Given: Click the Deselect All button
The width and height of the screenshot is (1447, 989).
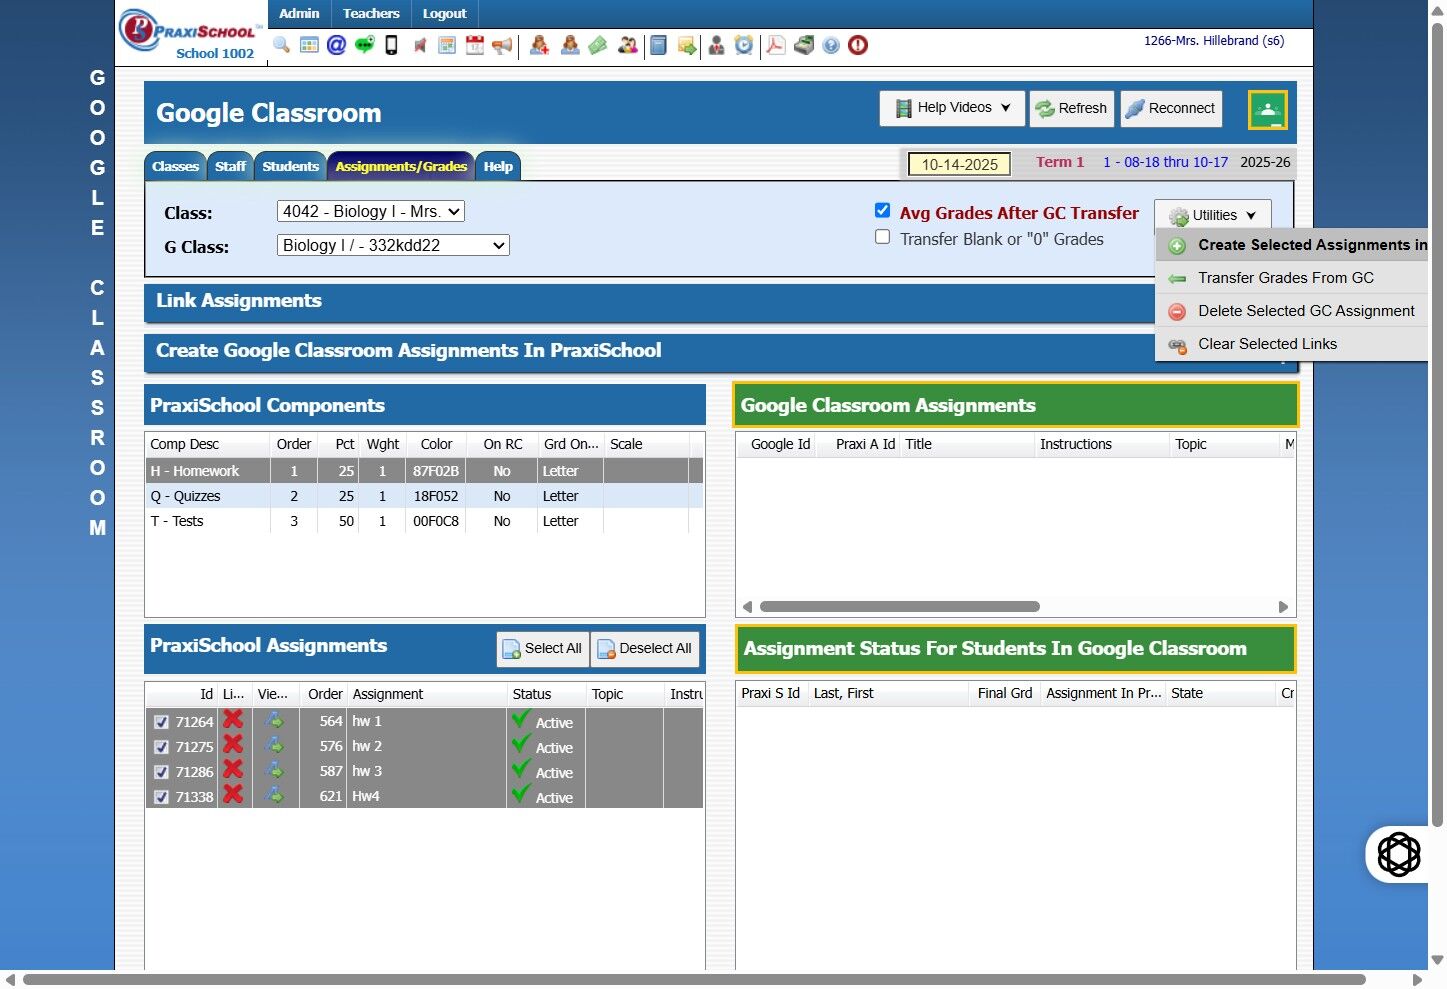Looking at the screenshot, I should click(x=645, y=649).
